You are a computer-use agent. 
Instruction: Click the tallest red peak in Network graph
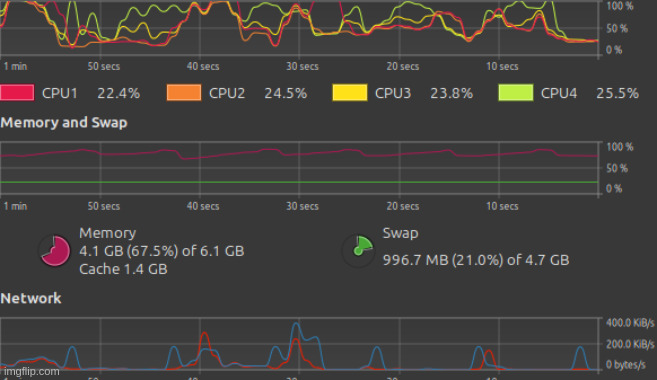click(204, 334)
